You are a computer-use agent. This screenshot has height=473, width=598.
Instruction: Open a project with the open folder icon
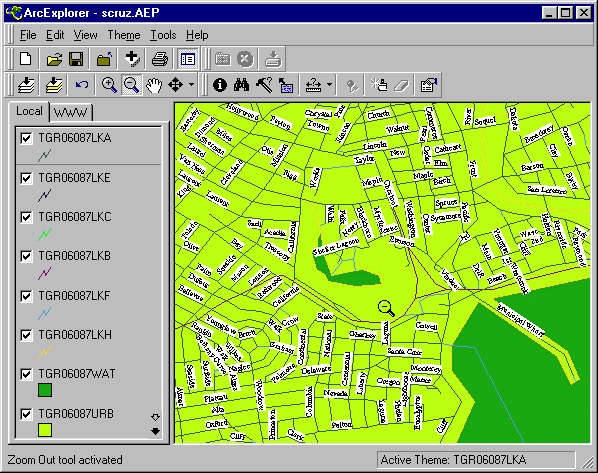click(x=54, y=59)
